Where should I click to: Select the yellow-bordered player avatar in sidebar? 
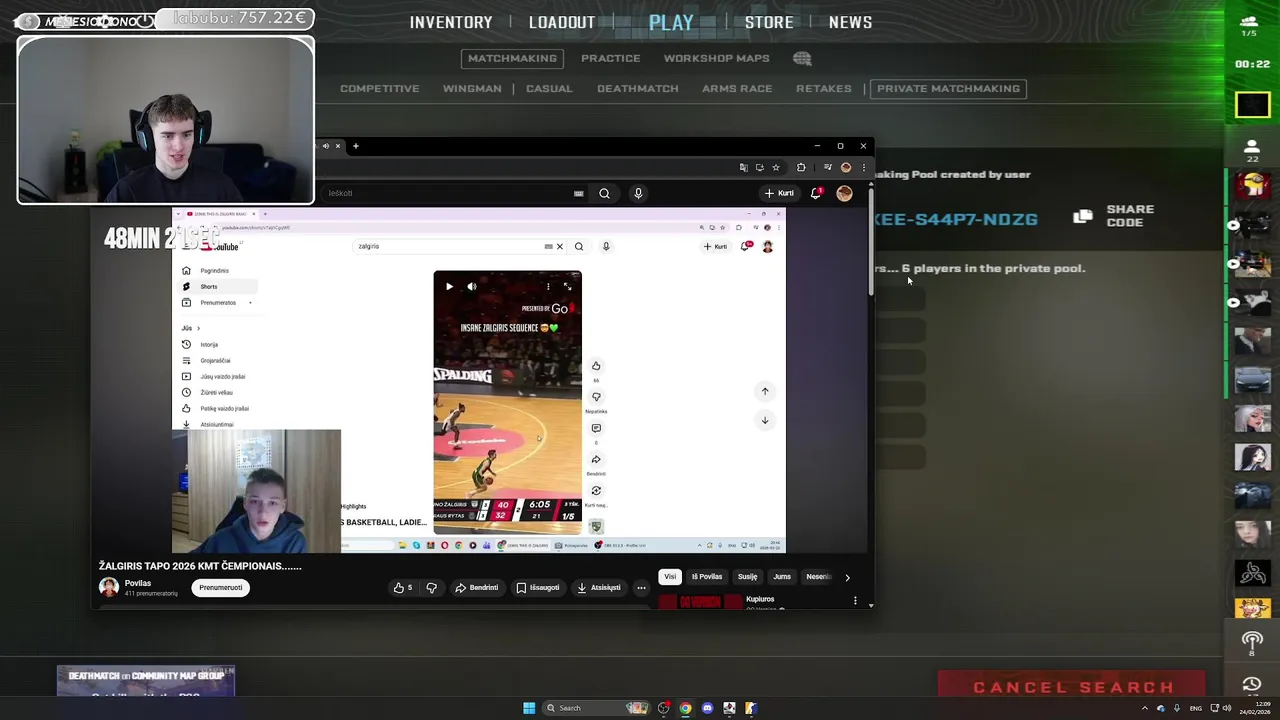pyautogui.click(x=1253, y=104)
